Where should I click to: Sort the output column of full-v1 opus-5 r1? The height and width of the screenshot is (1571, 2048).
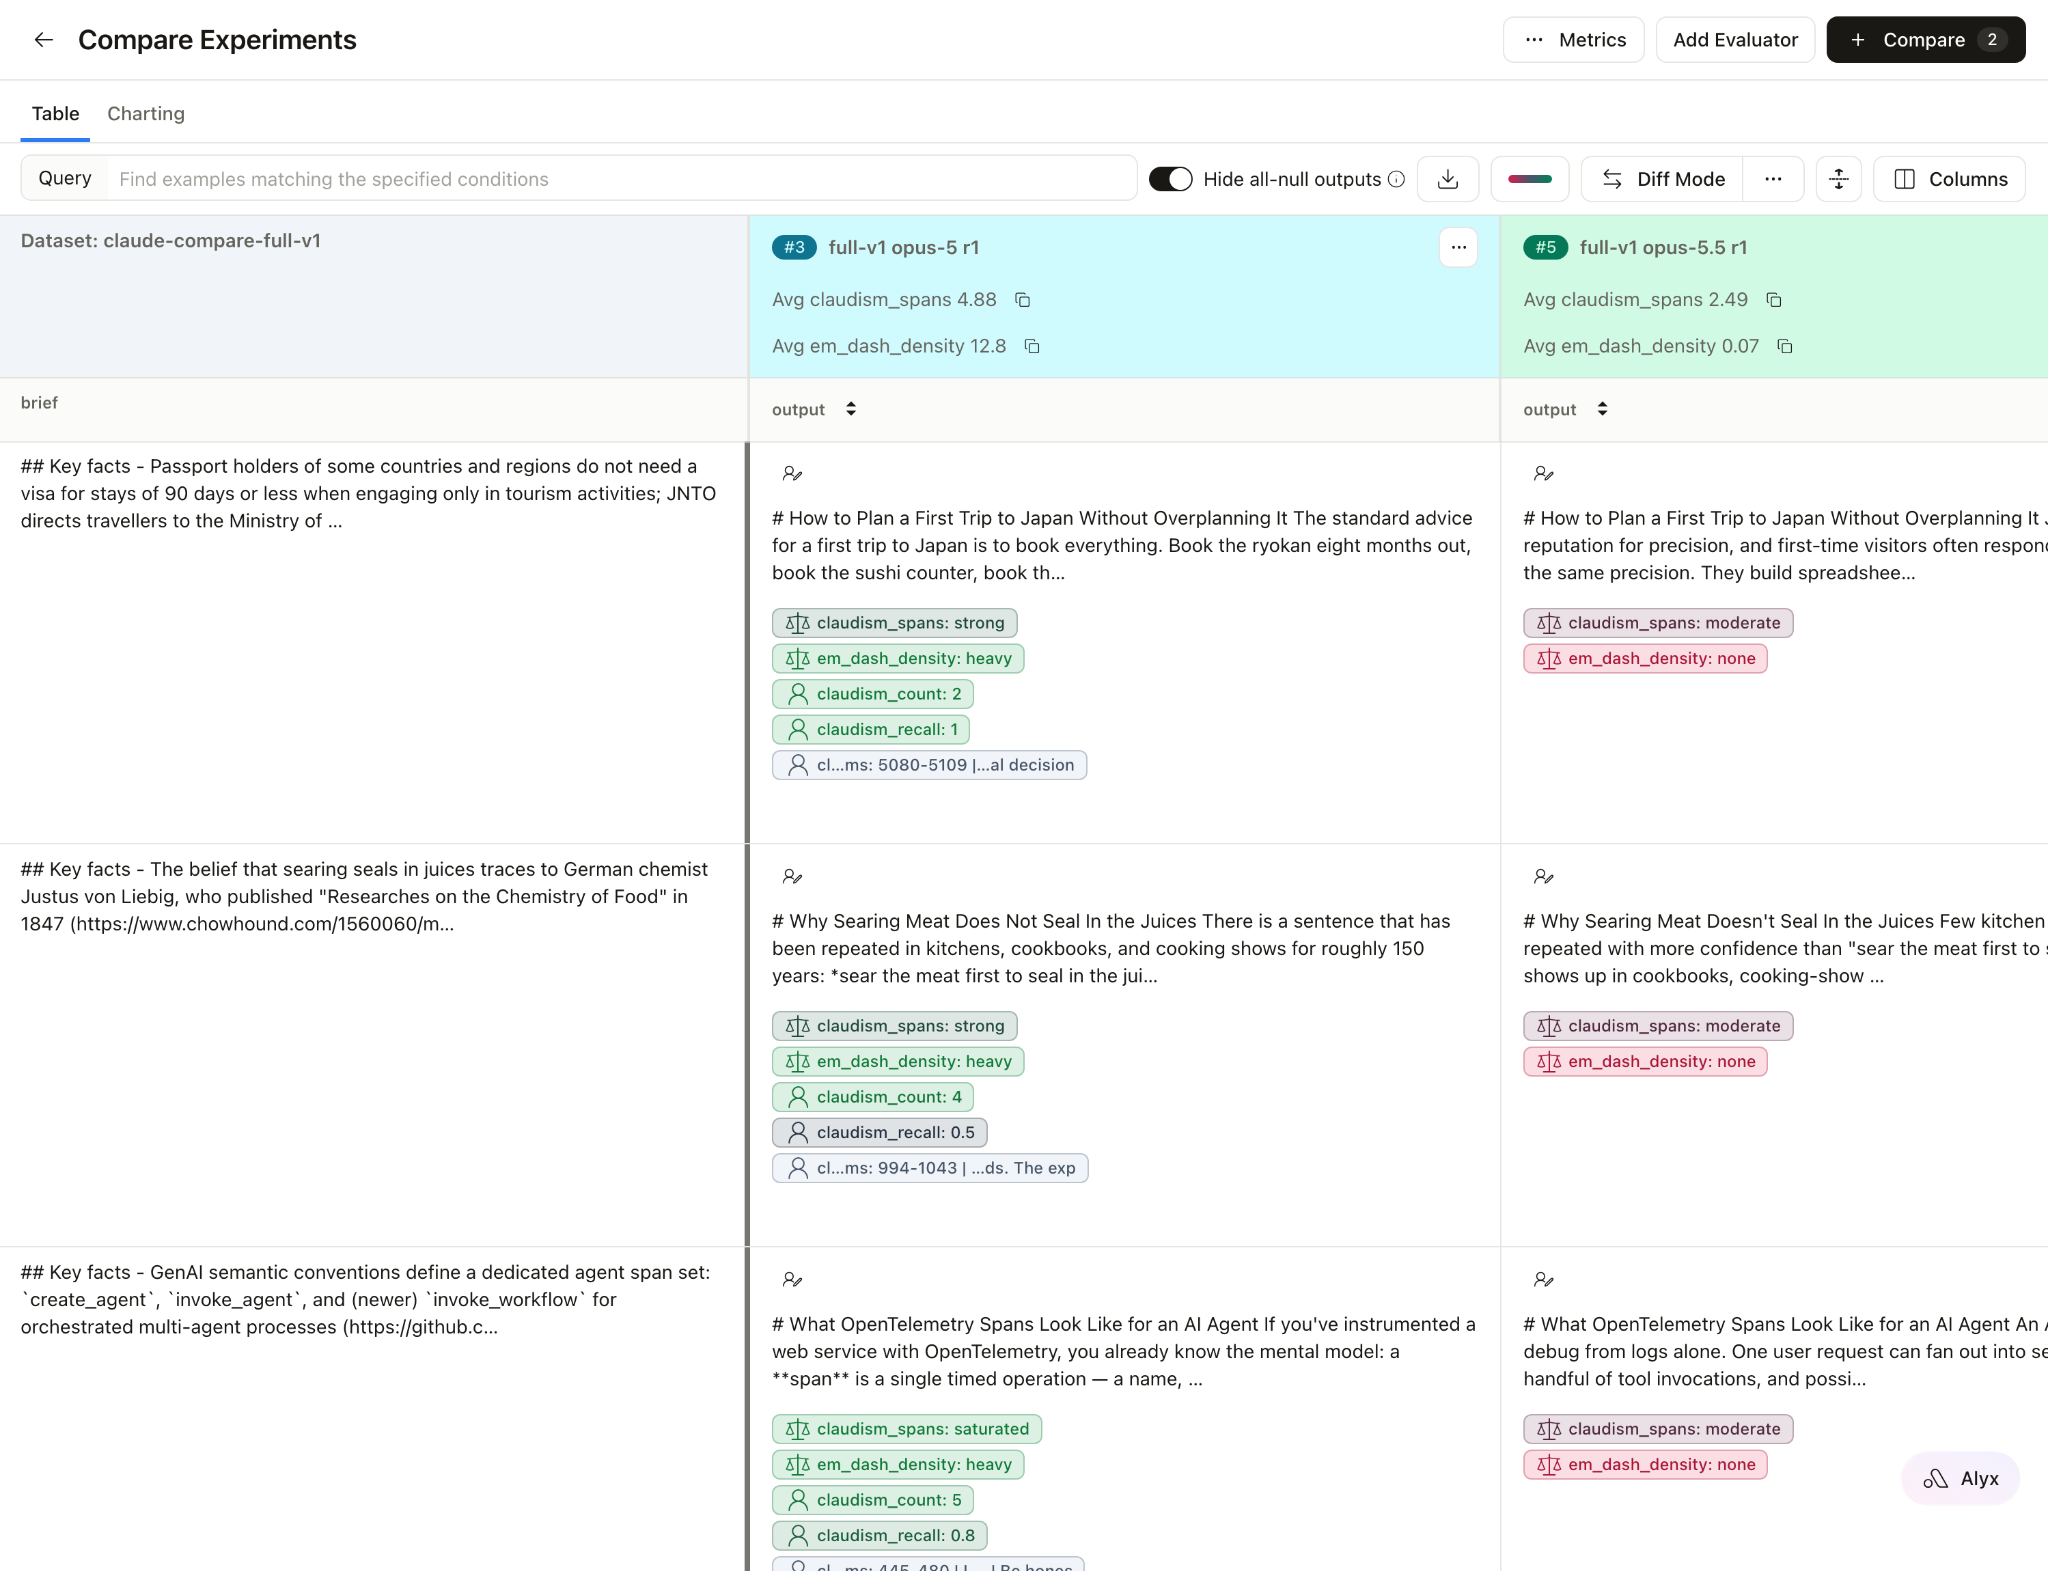pyautogui.click(x=851, y=409)
